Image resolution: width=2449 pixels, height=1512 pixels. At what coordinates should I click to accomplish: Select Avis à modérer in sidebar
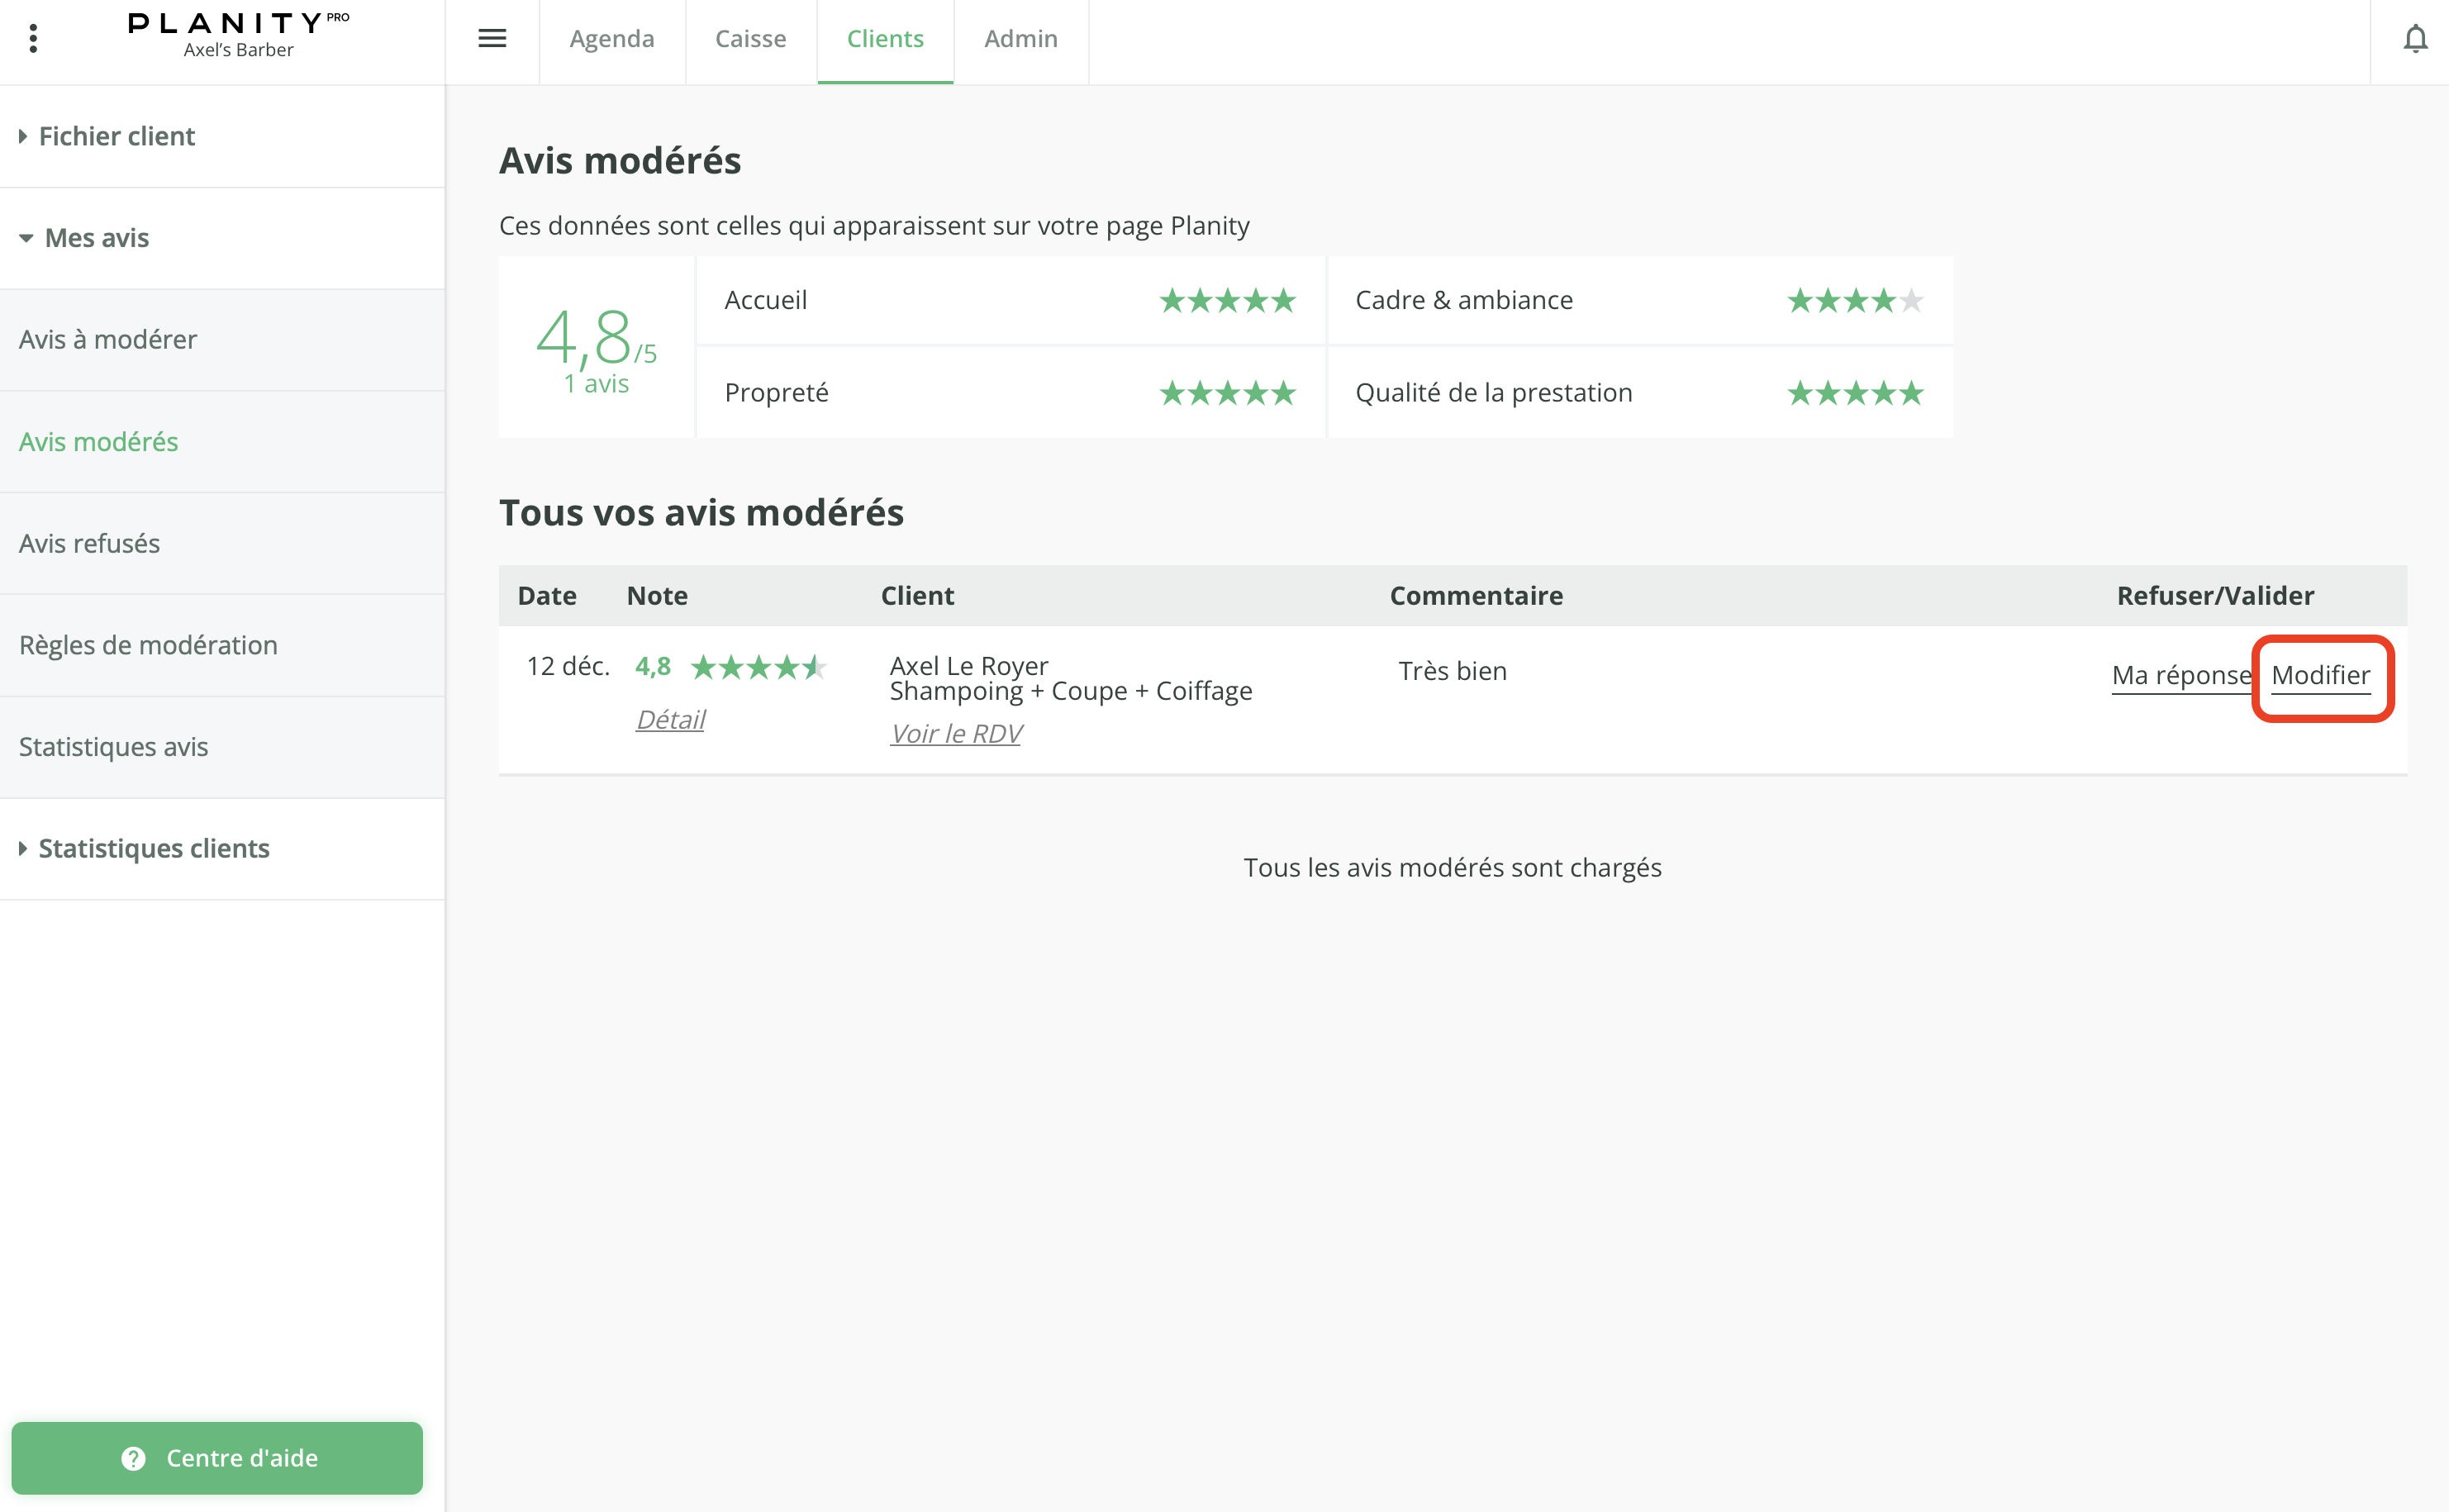point(108,340)
